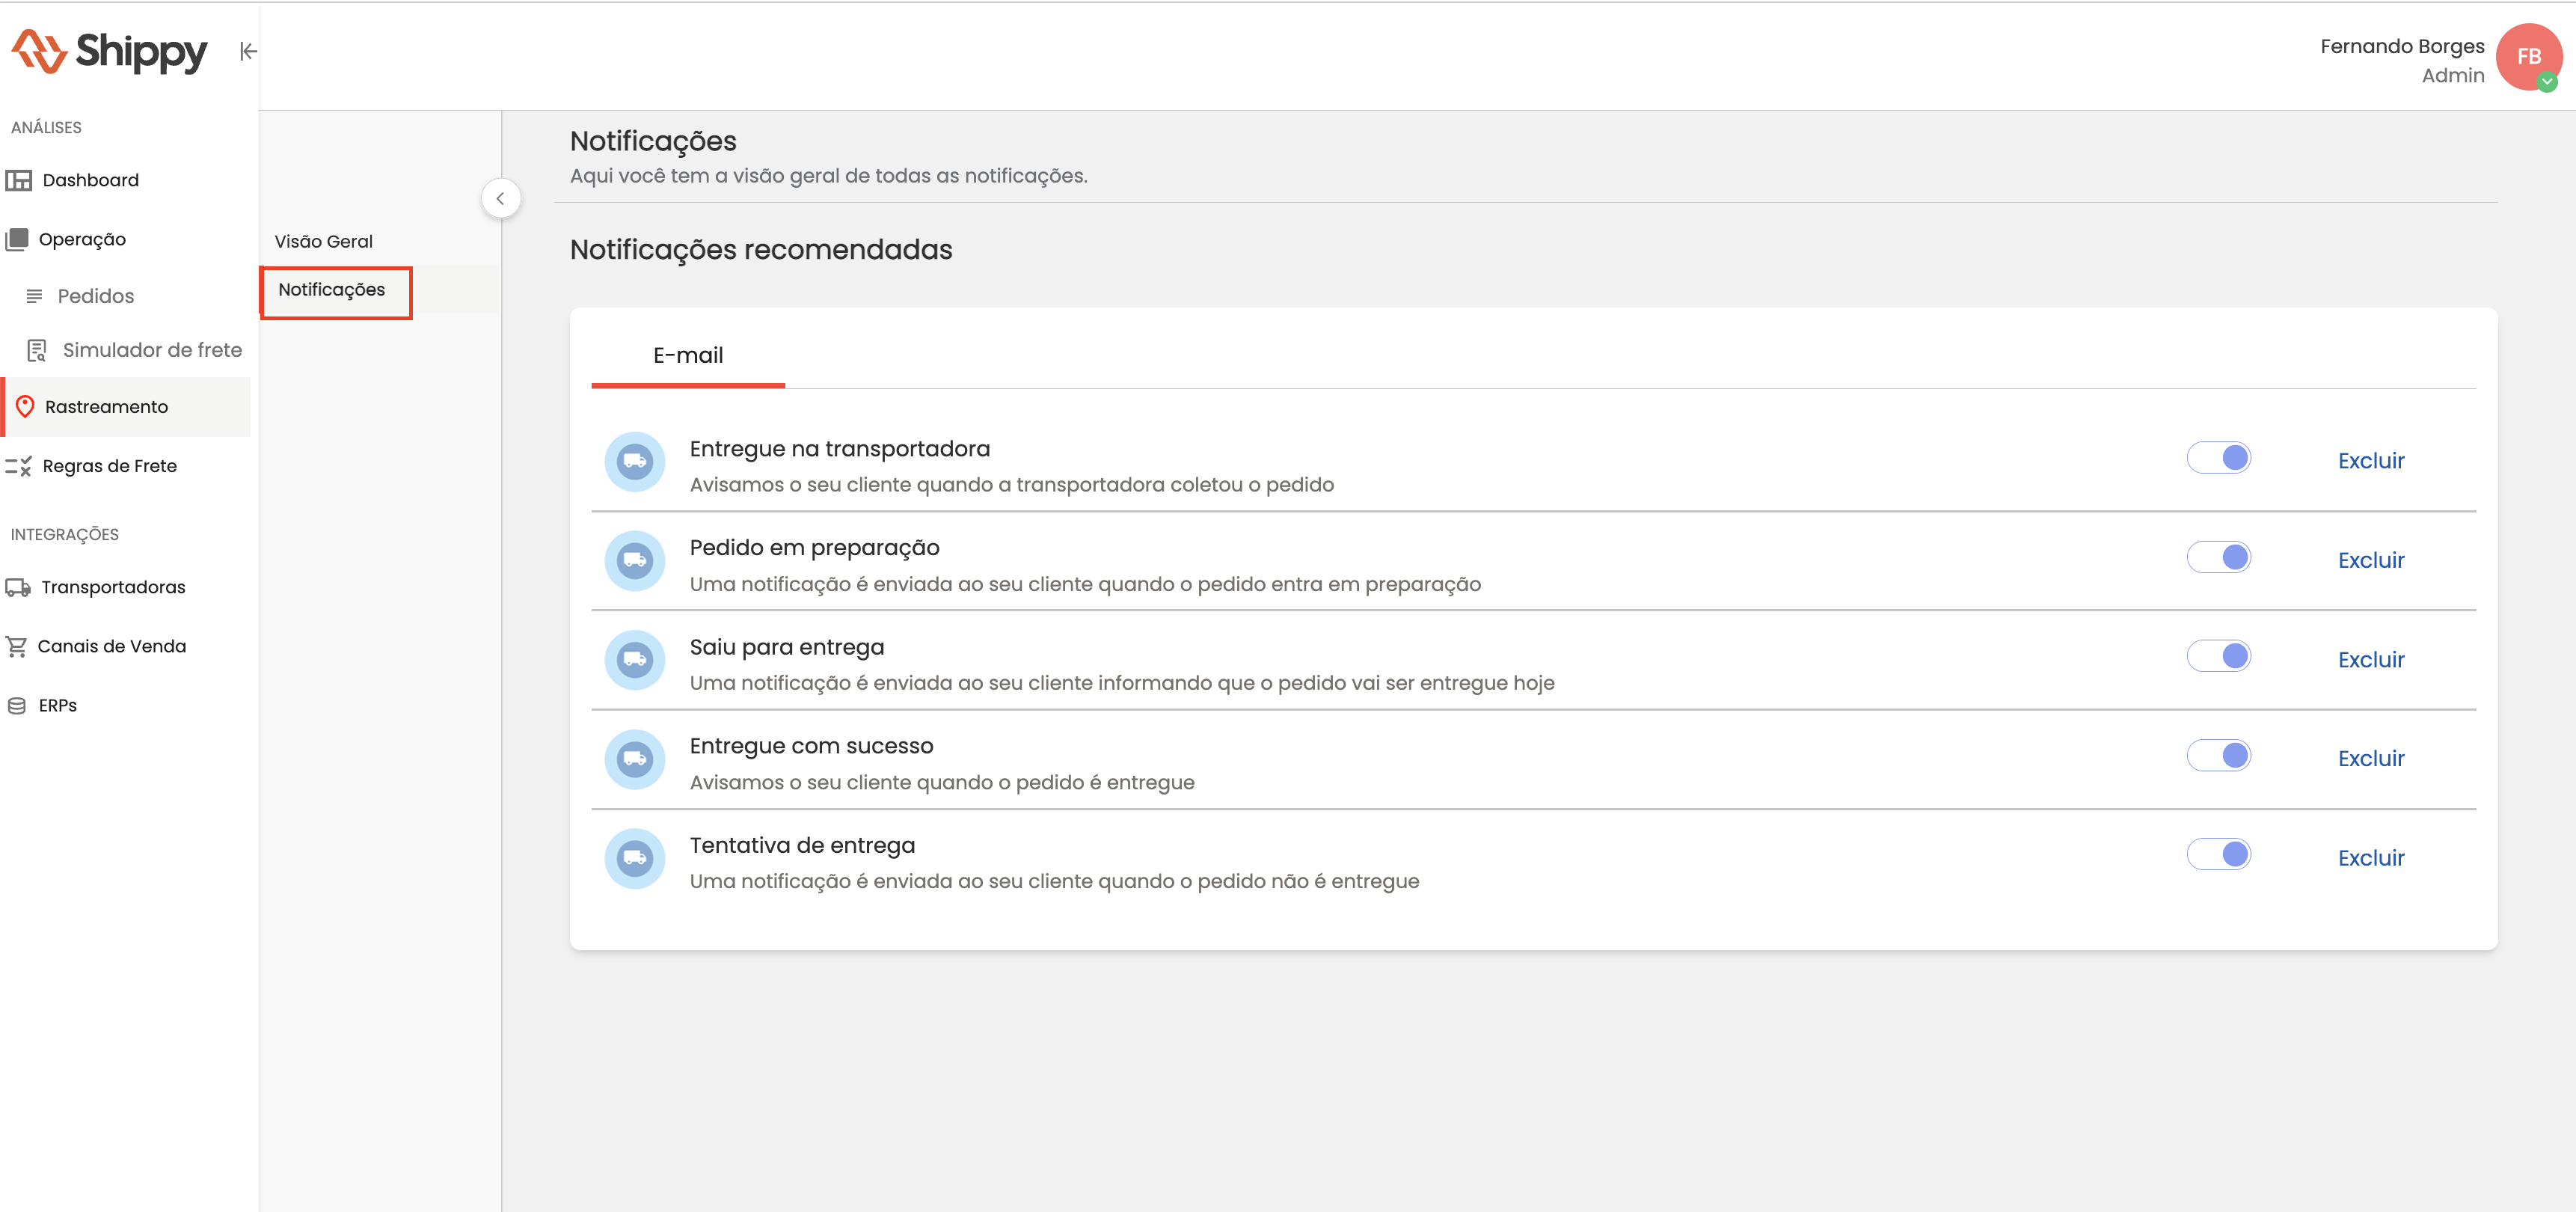
Task: Open Visão Geral submenu item
Action: (x=323, y=241)
